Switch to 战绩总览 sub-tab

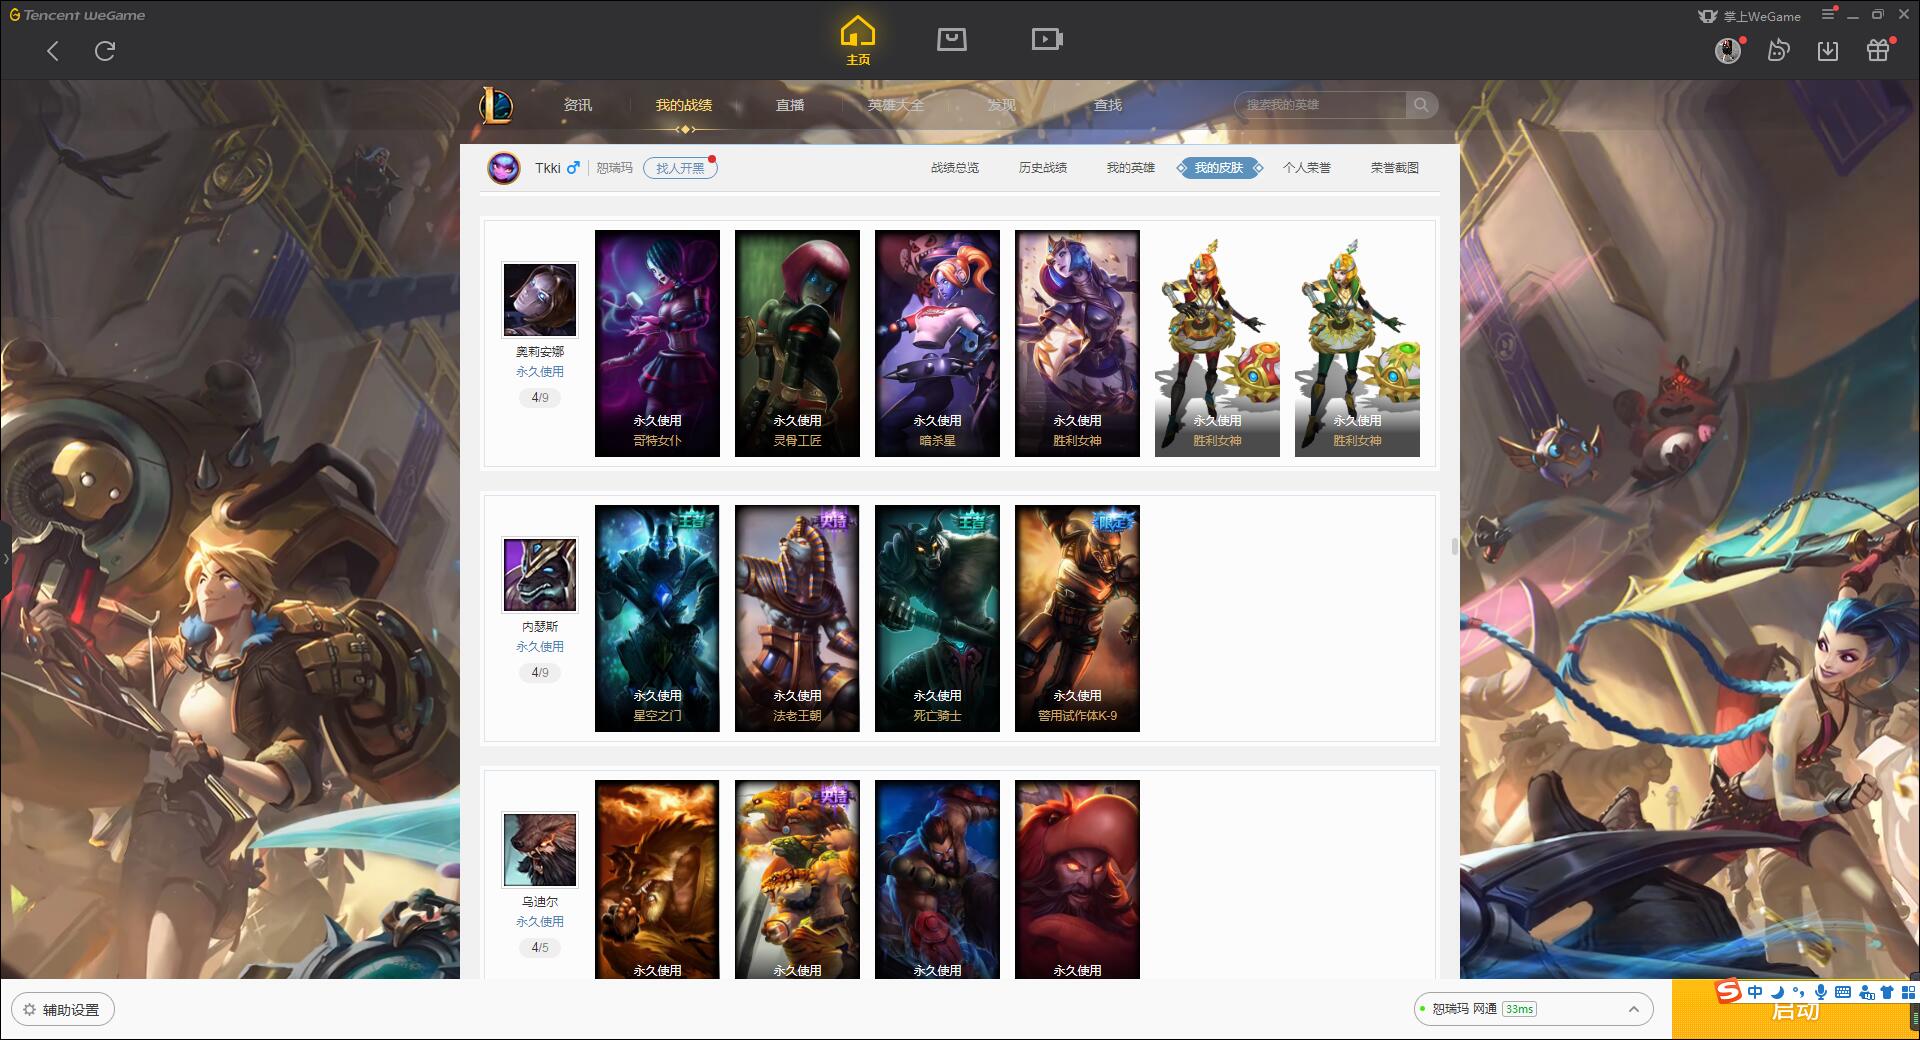click(x=955, y=168)
